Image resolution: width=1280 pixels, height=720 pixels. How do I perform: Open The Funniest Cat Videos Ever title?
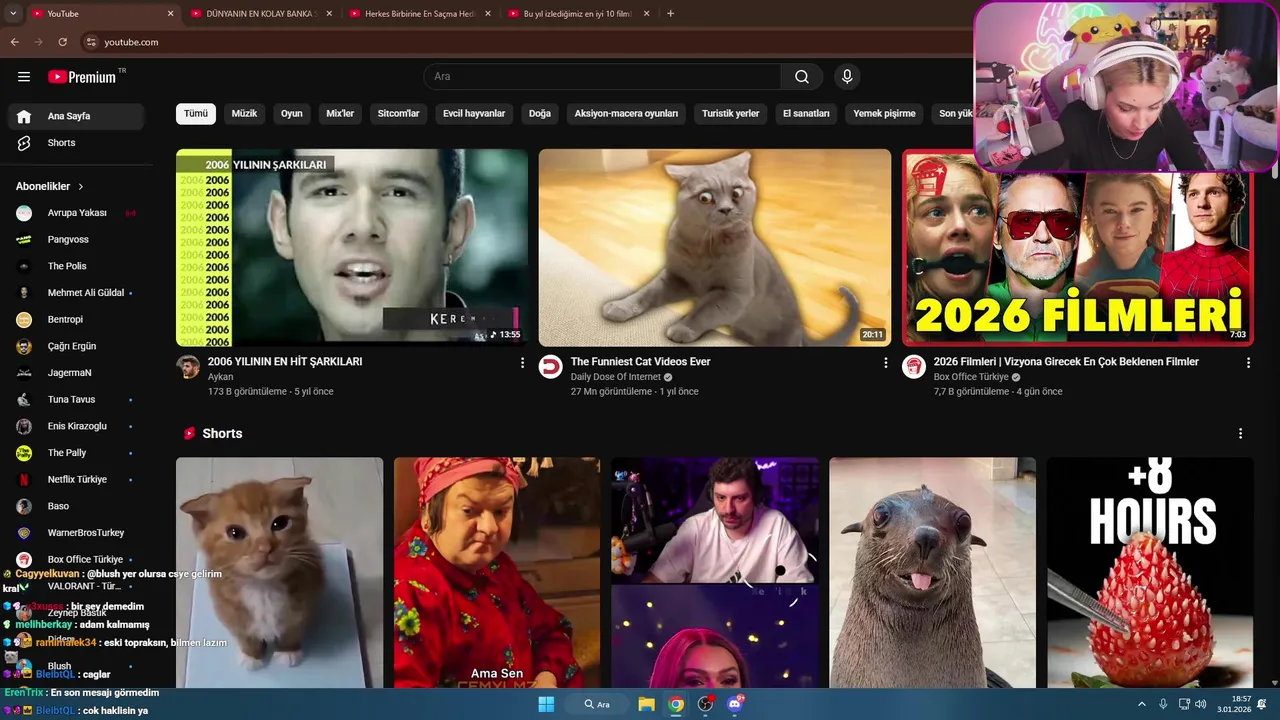(640, 362)
